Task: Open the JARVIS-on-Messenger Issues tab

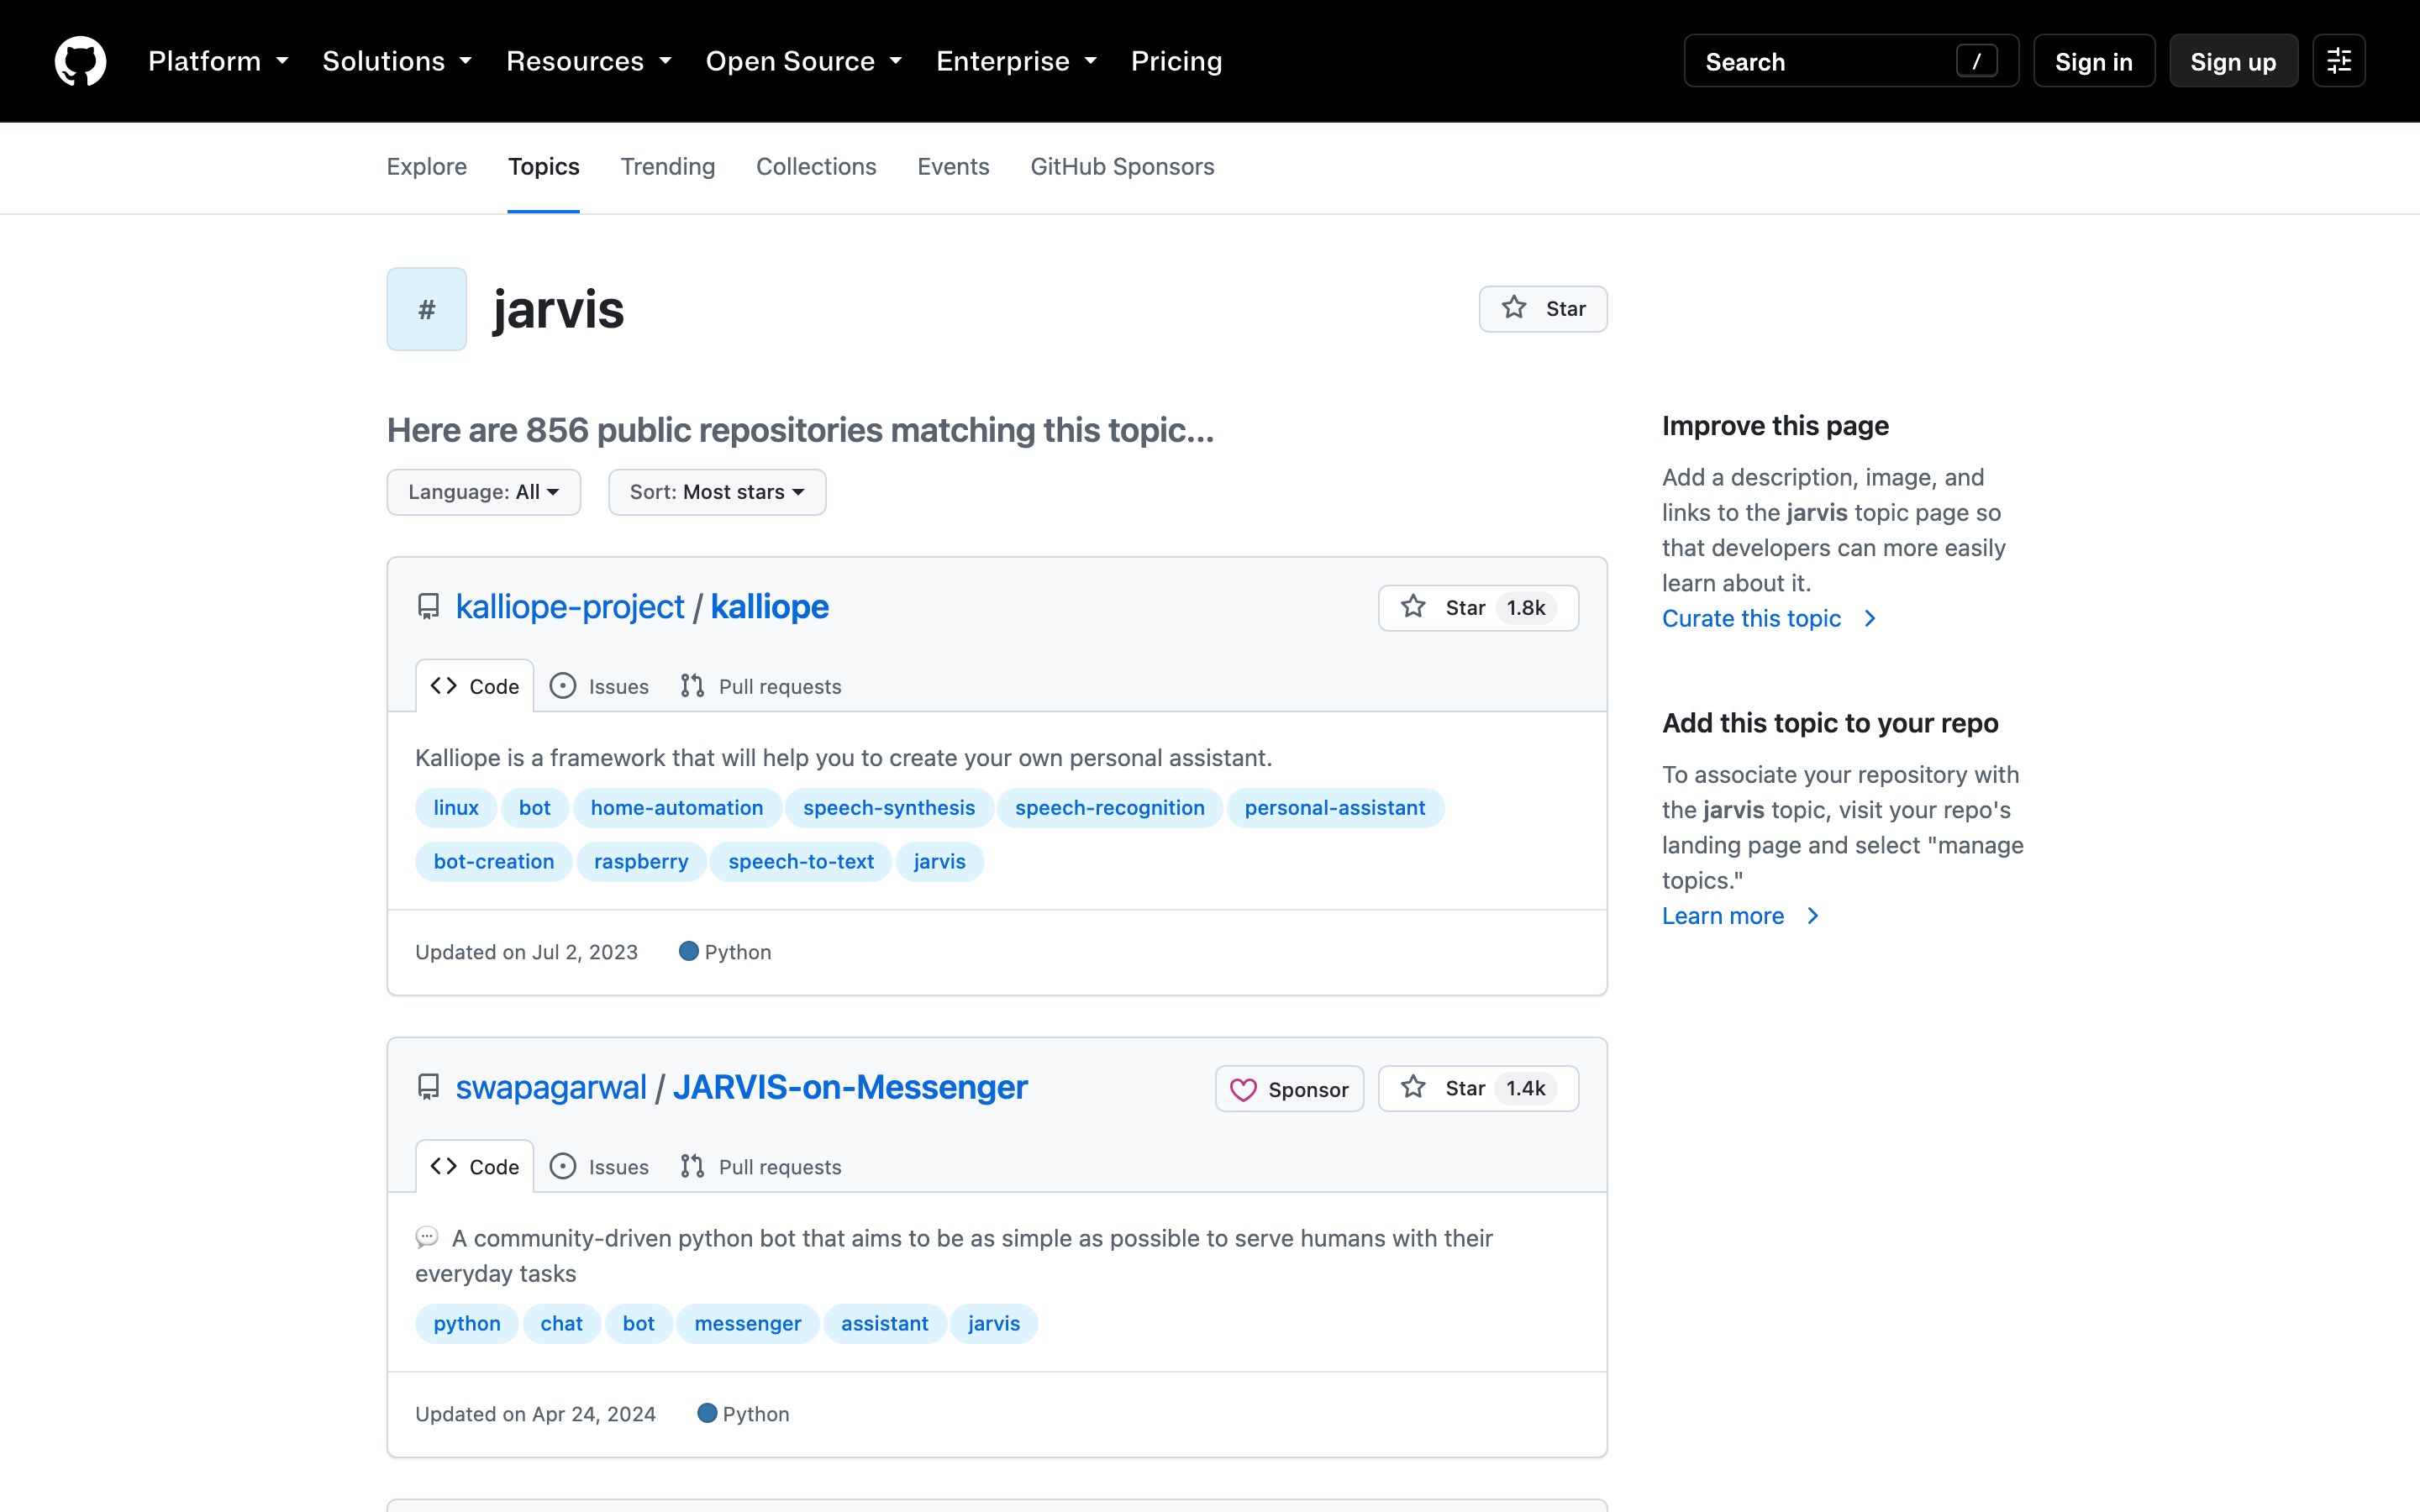Action: click(600, 1166)
